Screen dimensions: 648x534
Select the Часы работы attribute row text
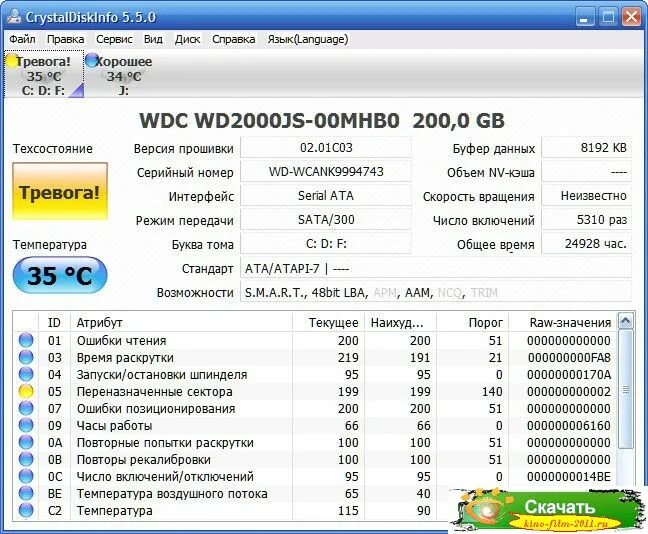(x=114, y=425)
